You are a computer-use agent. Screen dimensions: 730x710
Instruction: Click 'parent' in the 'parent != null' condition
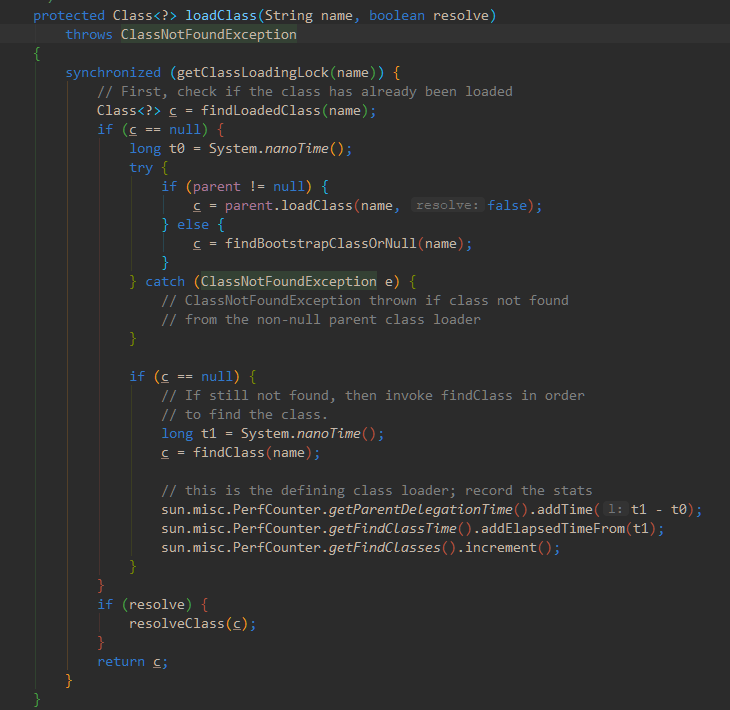coord(216,187)
